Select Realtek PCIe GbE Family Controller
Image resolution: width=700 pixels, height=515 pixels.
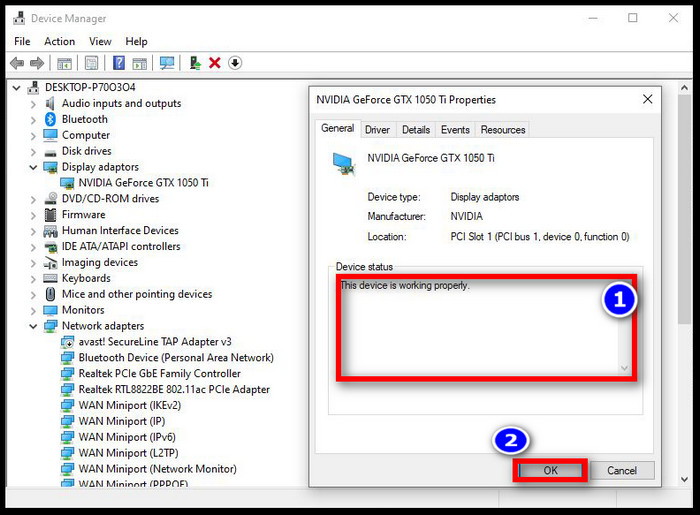pos(159,374)
